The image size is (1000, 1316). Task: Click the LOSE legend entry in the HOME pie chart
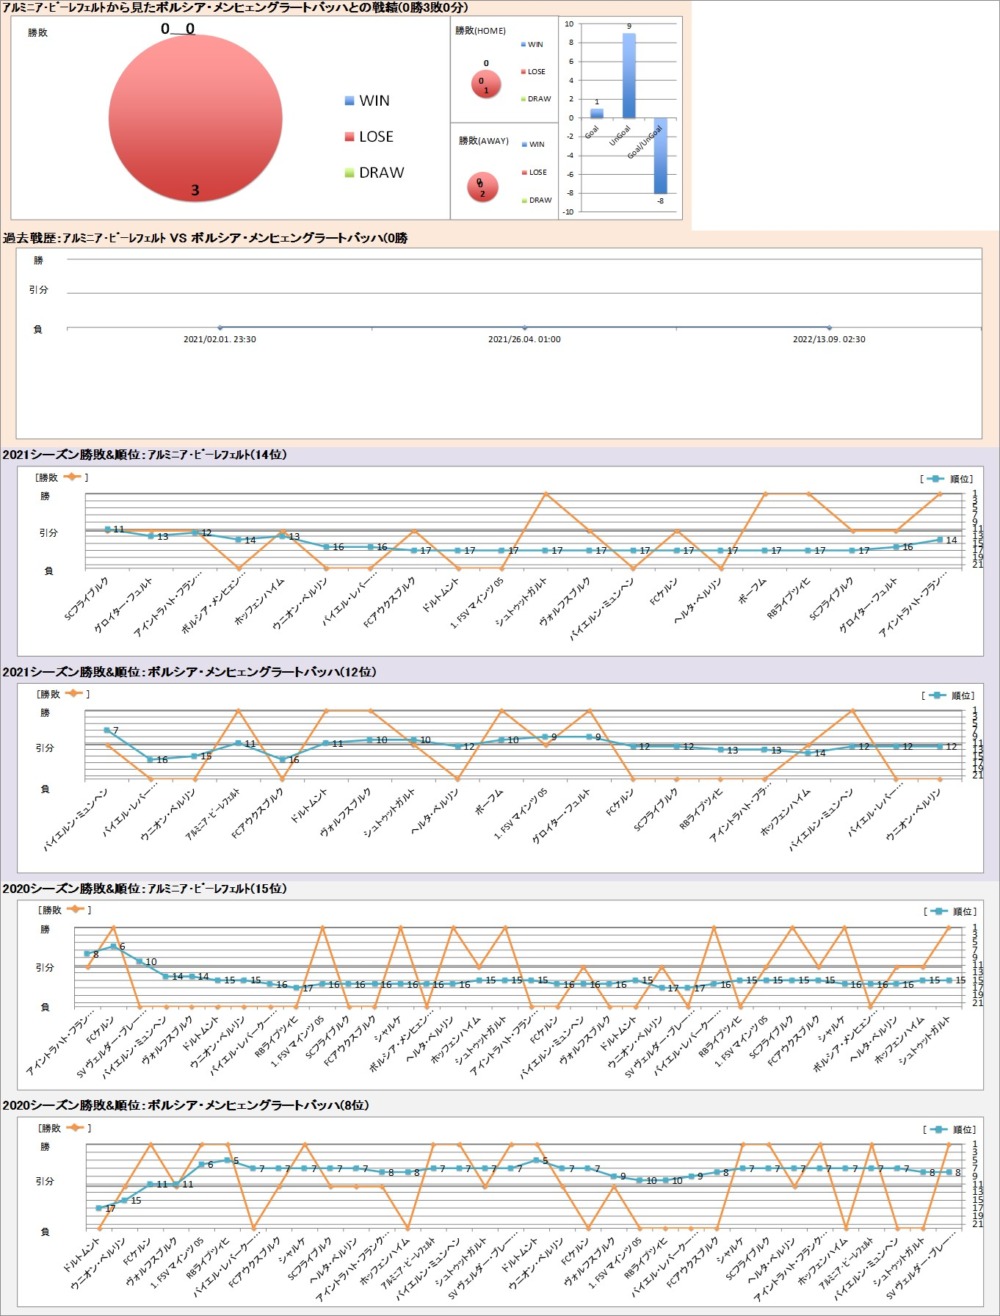[x=535, y=72]
